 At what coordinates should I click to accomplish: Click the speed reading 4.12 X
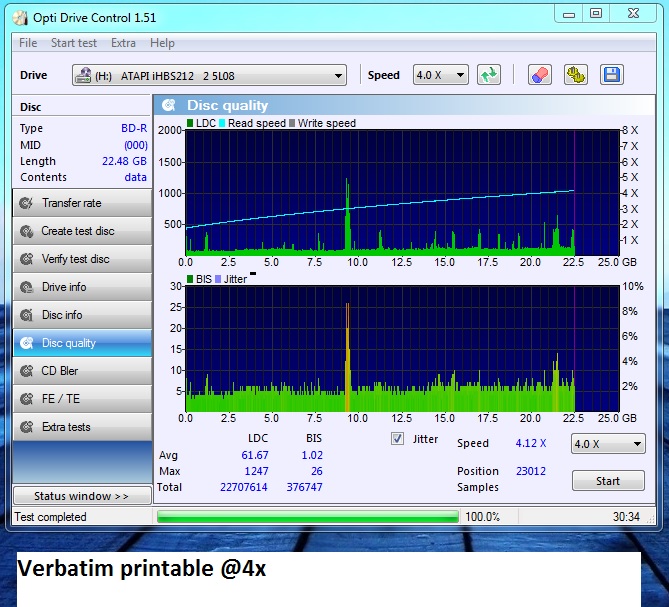(531, 443)
